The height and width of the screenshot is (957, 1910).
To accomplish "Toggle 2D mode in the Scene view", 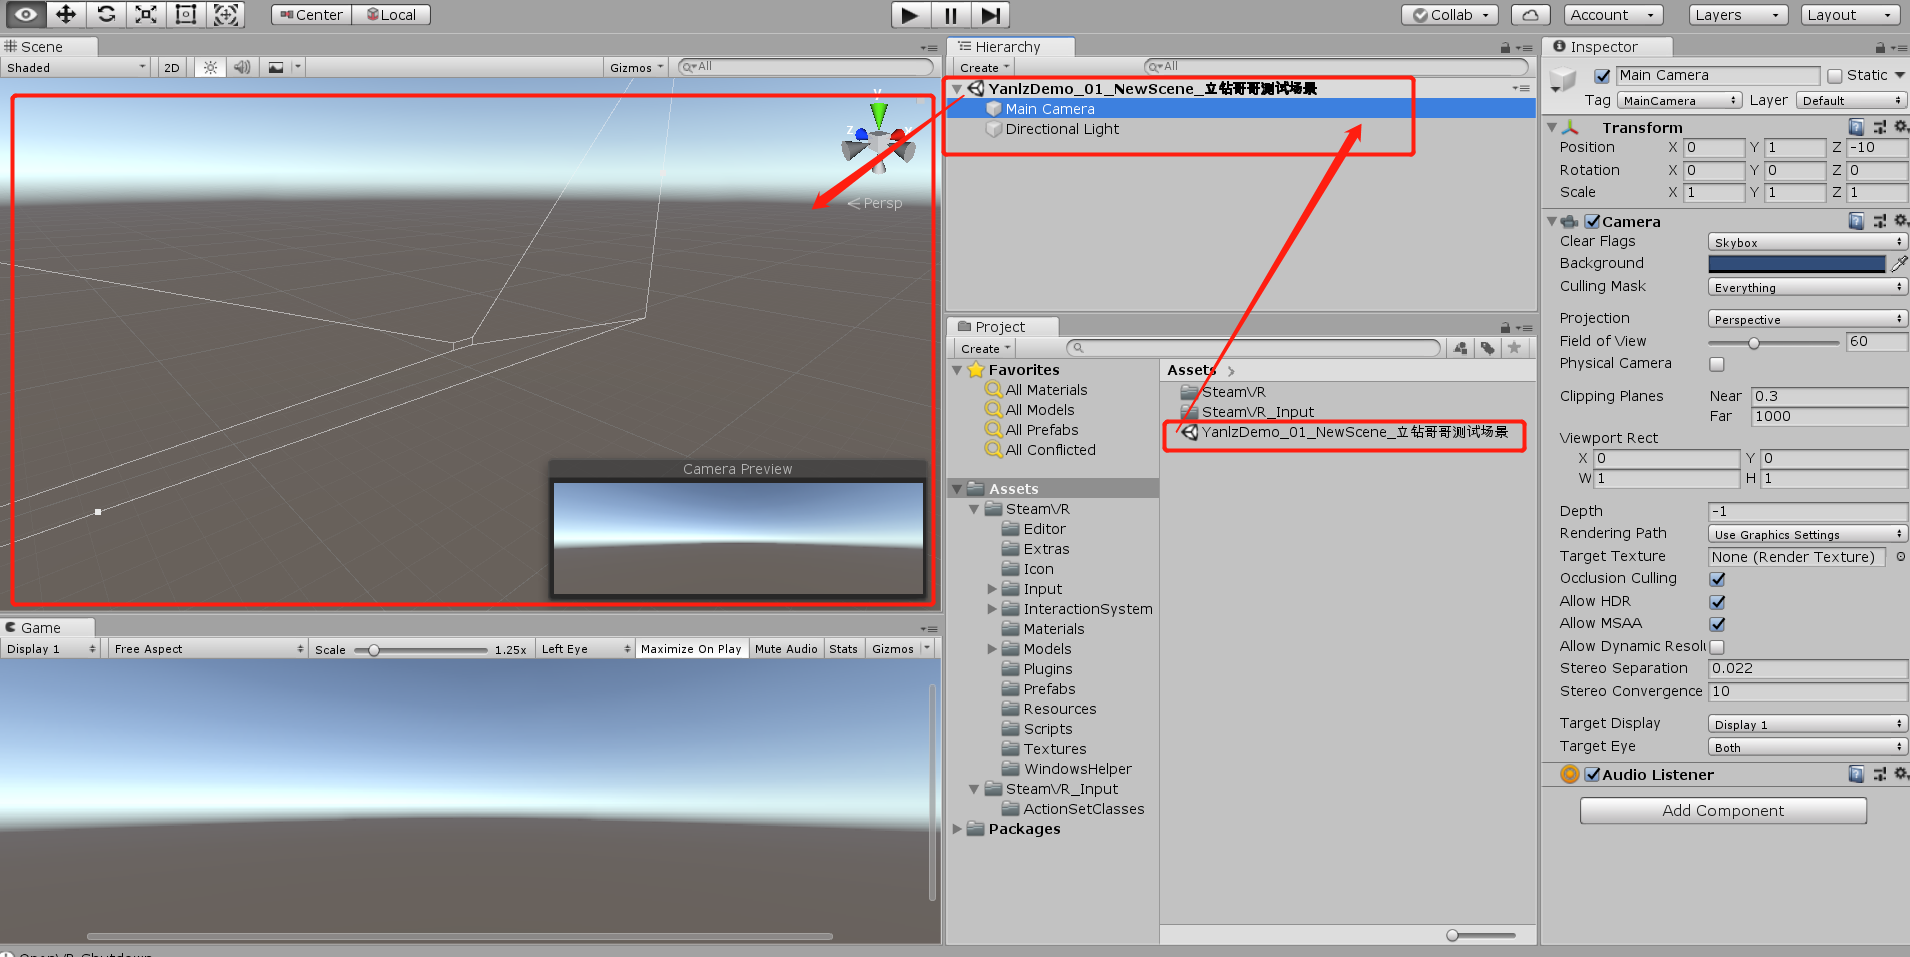I will coord(170,67).
